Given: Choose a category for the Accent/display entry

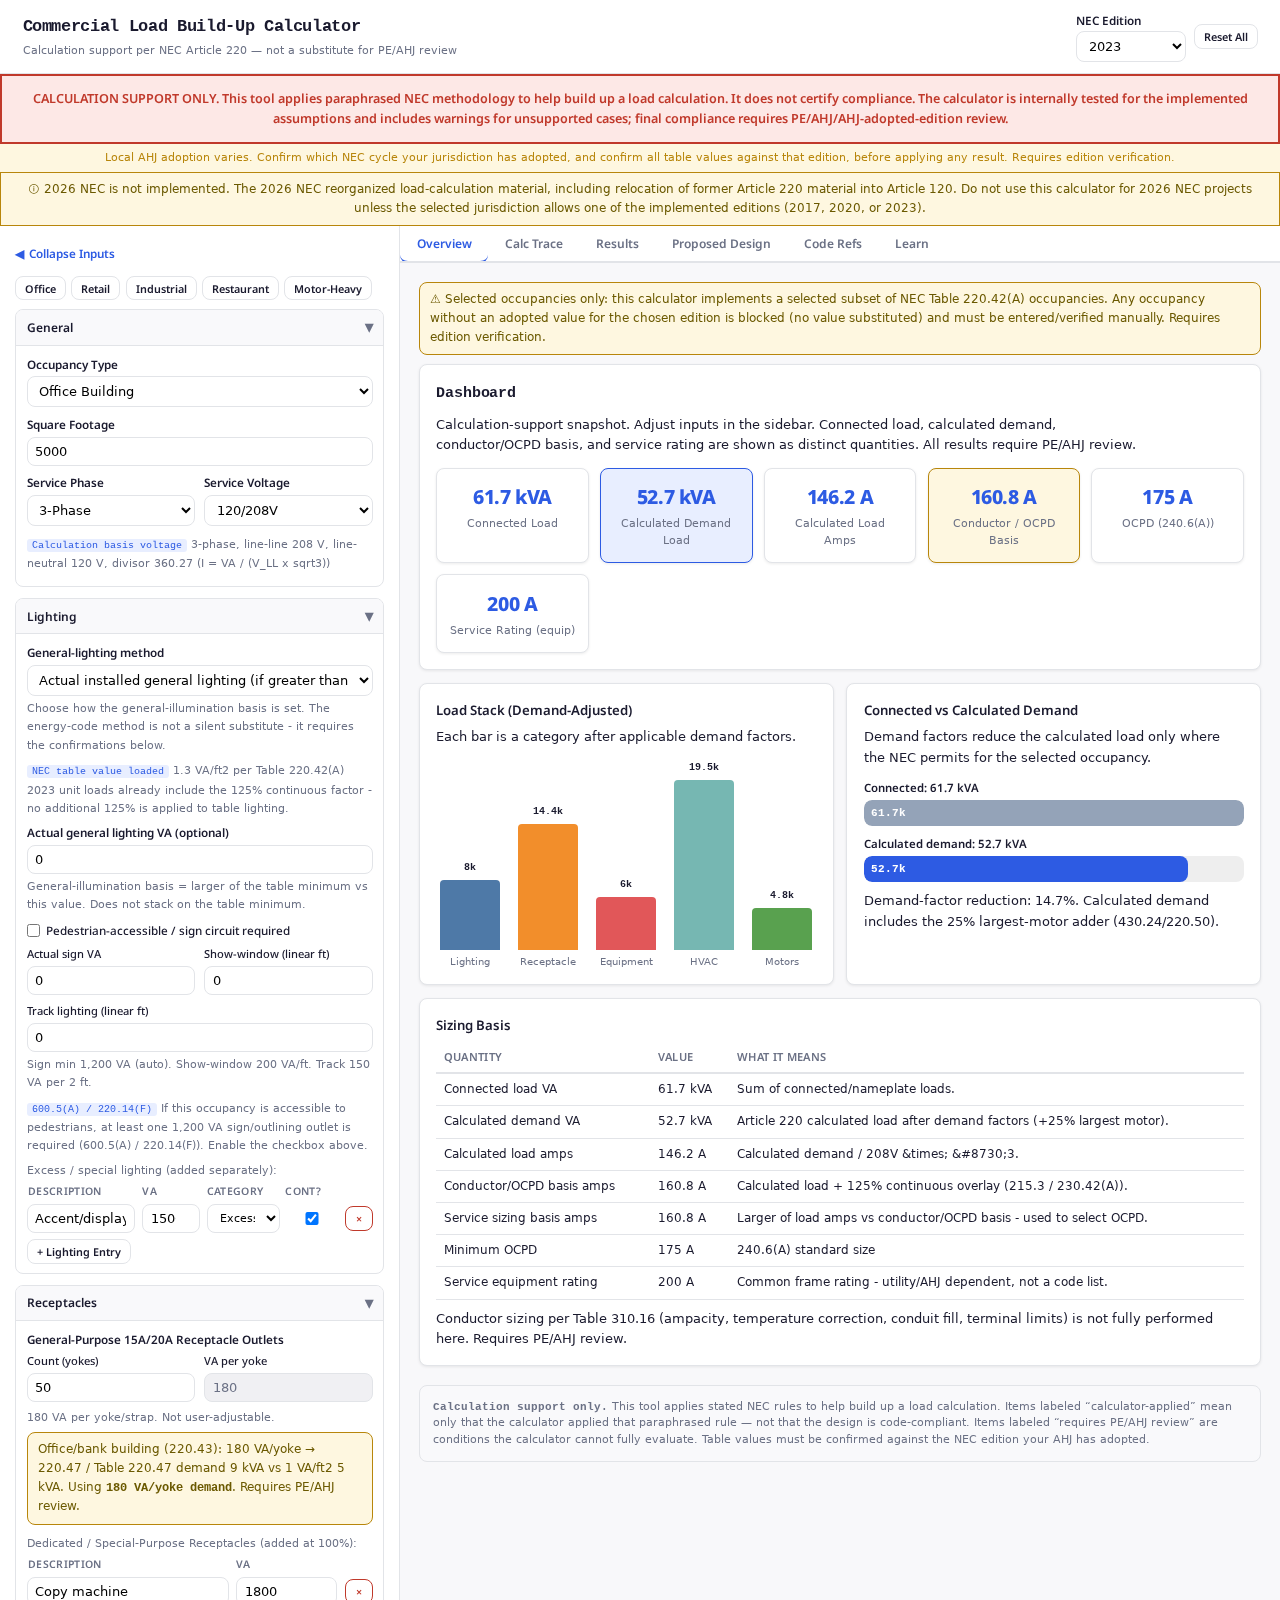Looking at the screenshot, I should pos(243,1218).
